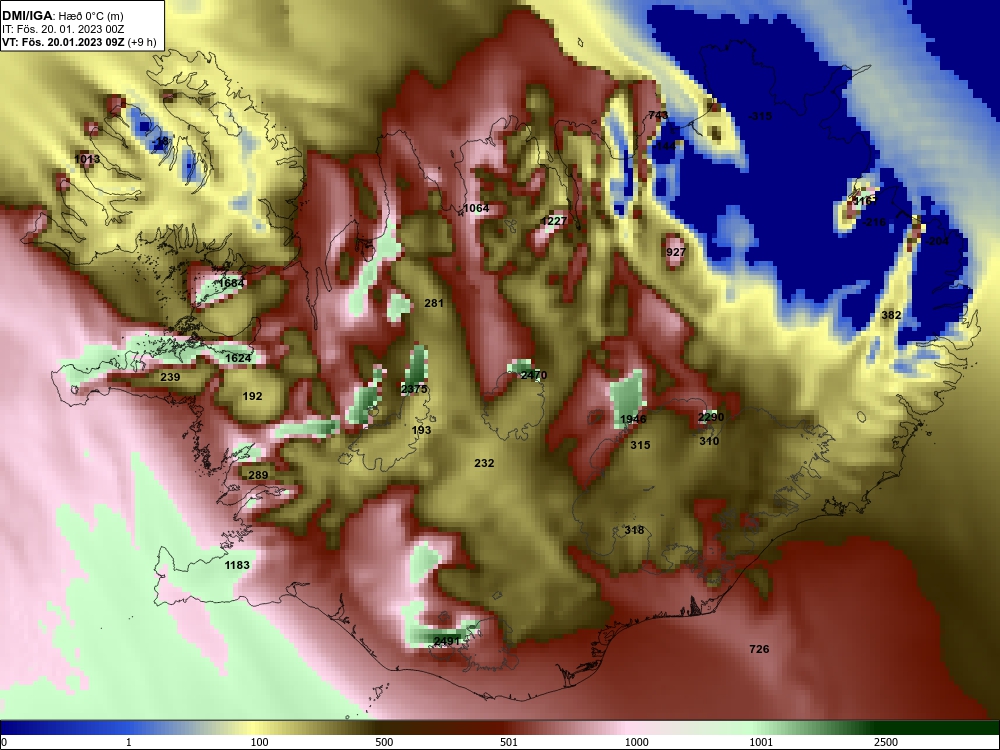Click the -204 value label

[937, 241]
